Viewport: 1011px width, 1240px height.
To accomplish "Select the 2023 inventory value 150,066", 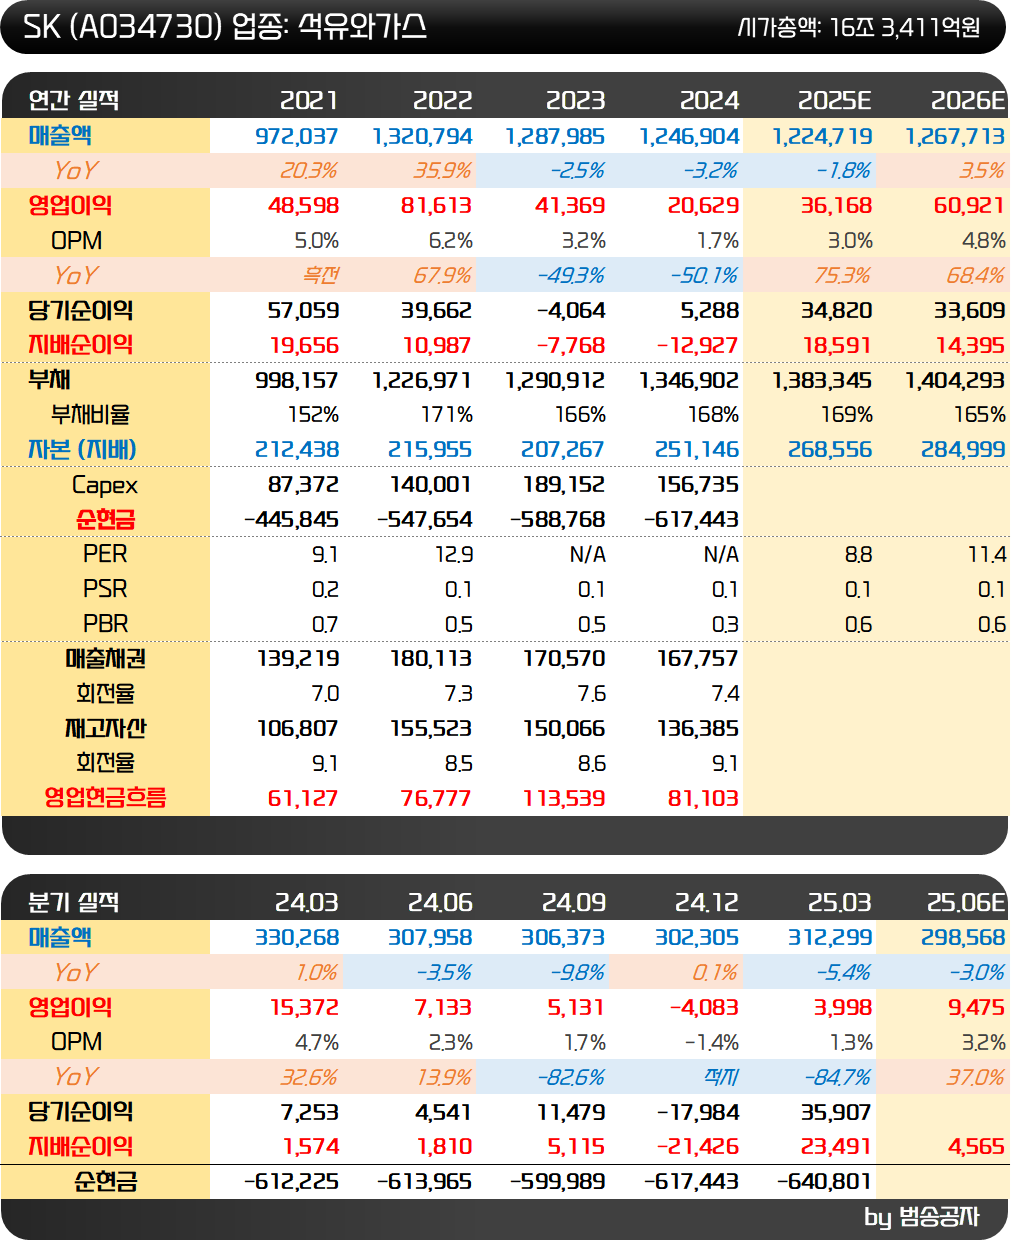I will coord(564,729).
